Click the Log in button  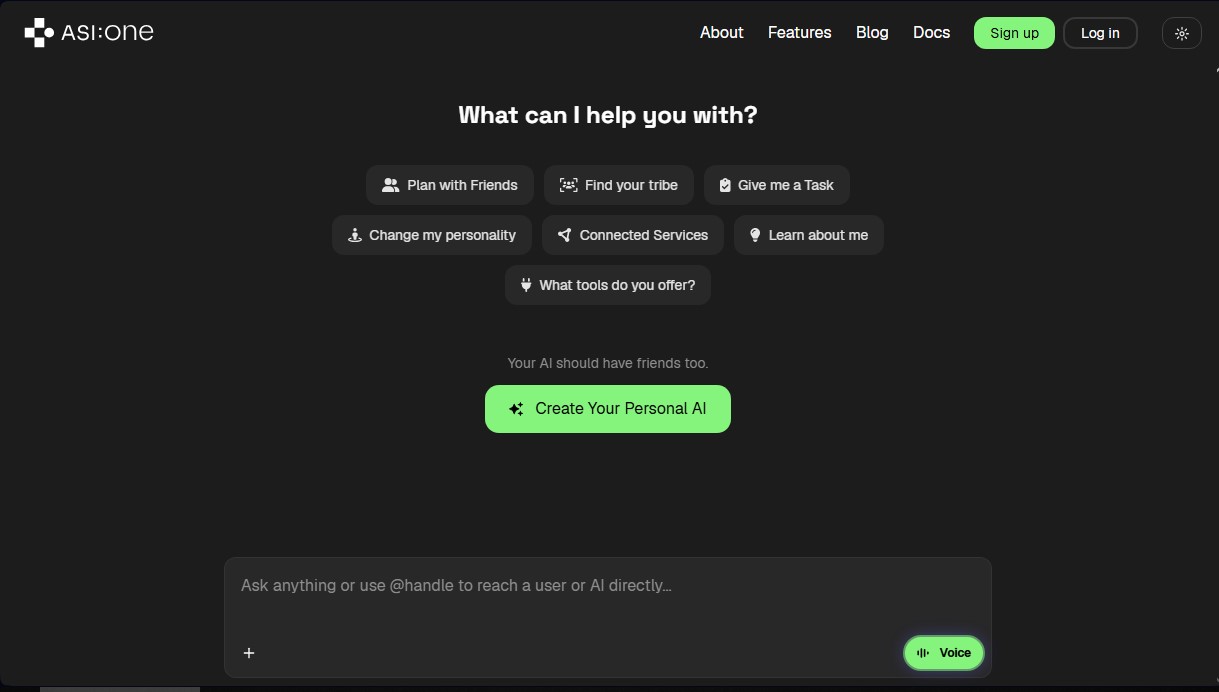[1100, 33]
